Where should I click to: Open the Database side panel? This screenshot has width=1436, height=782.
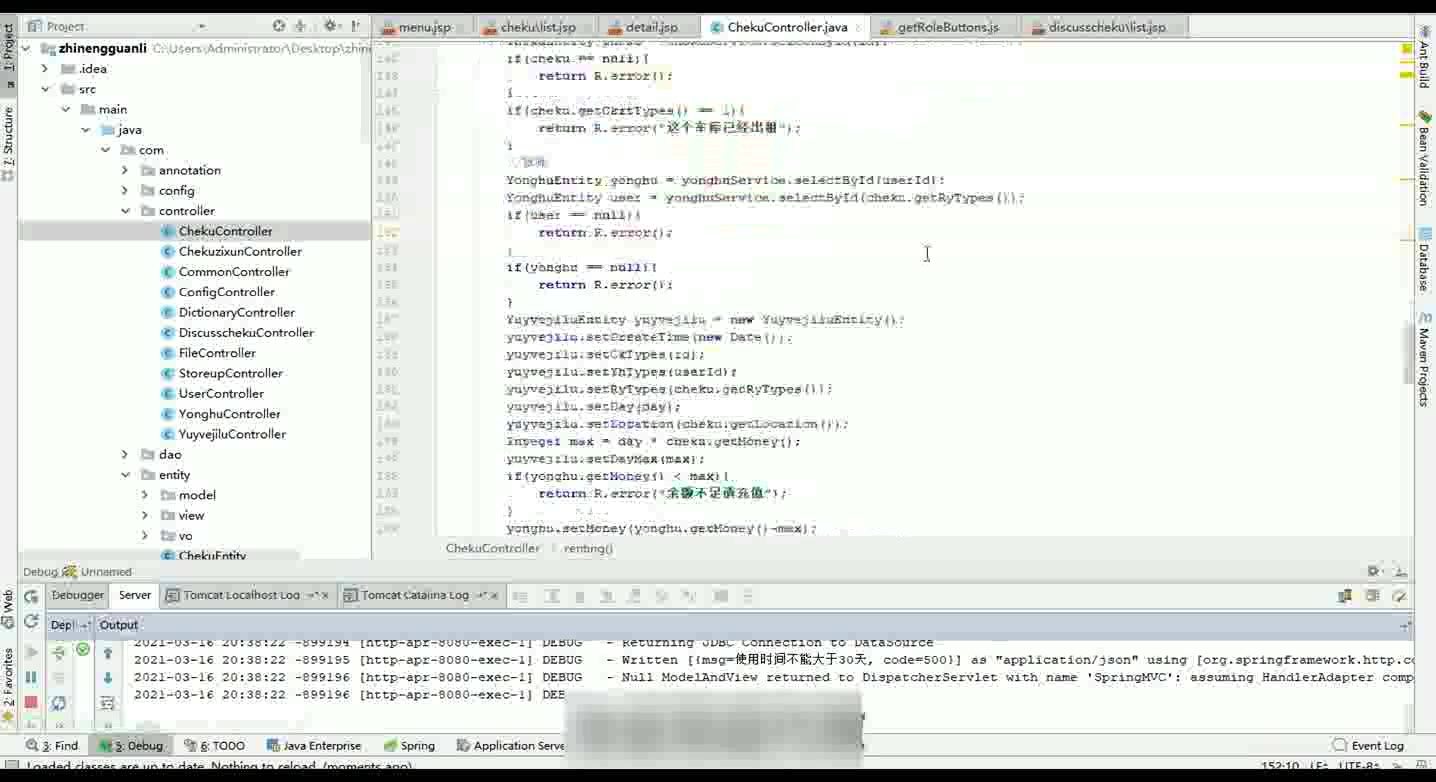pos(1424,262)
